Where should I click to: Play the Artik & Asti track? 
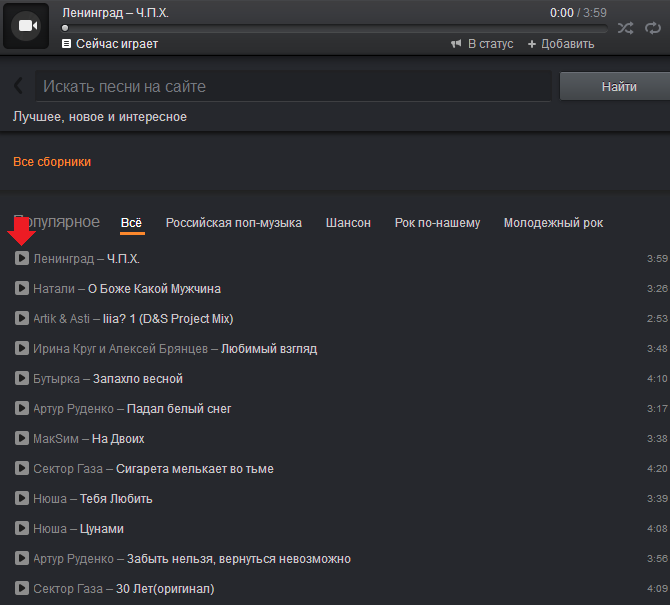coord(22,318)
